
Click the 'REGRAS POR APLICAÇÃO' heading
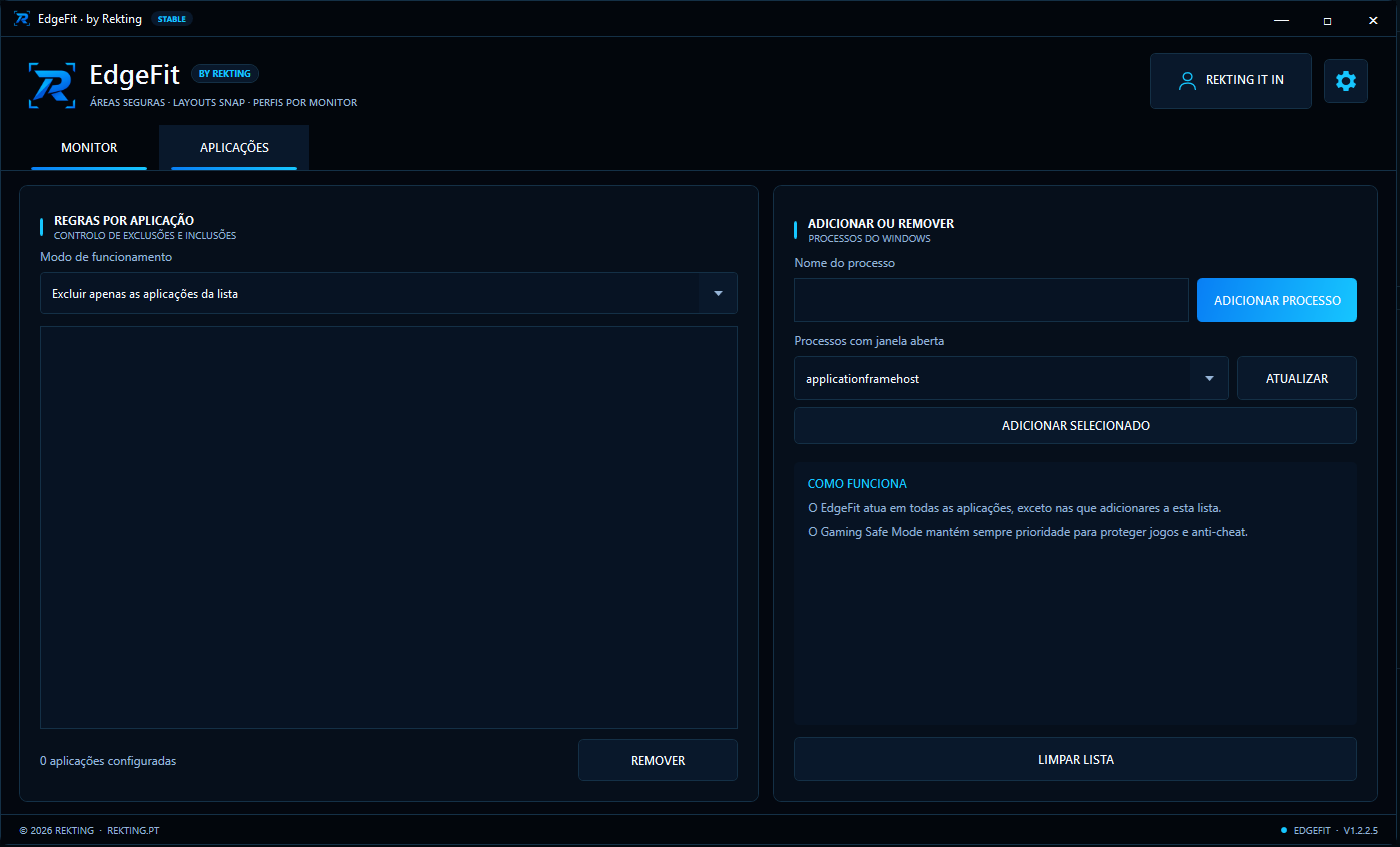[124, 220]
